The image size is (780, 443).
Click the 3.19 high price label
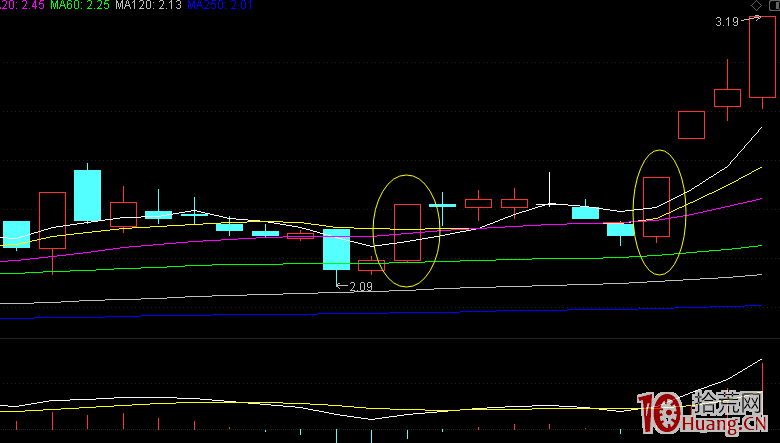[727, 22]
